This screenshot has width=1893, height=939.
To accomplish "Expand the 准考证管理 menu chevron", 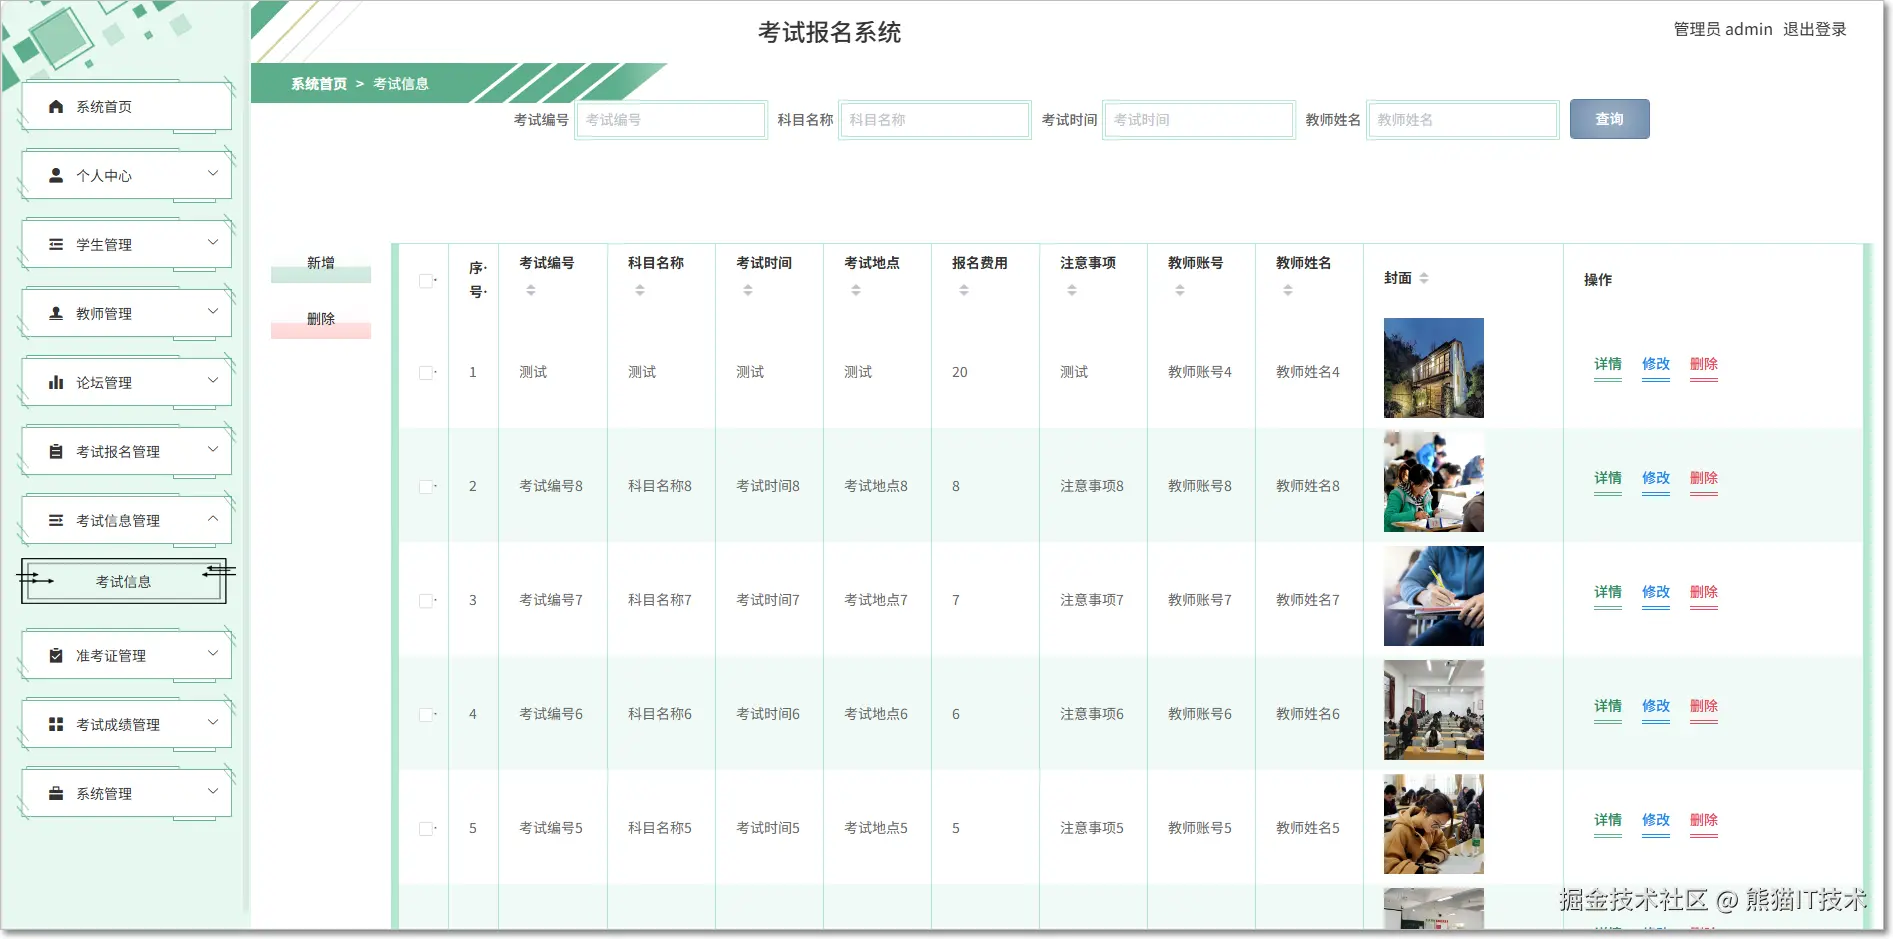I will click(x=213, y=654).
